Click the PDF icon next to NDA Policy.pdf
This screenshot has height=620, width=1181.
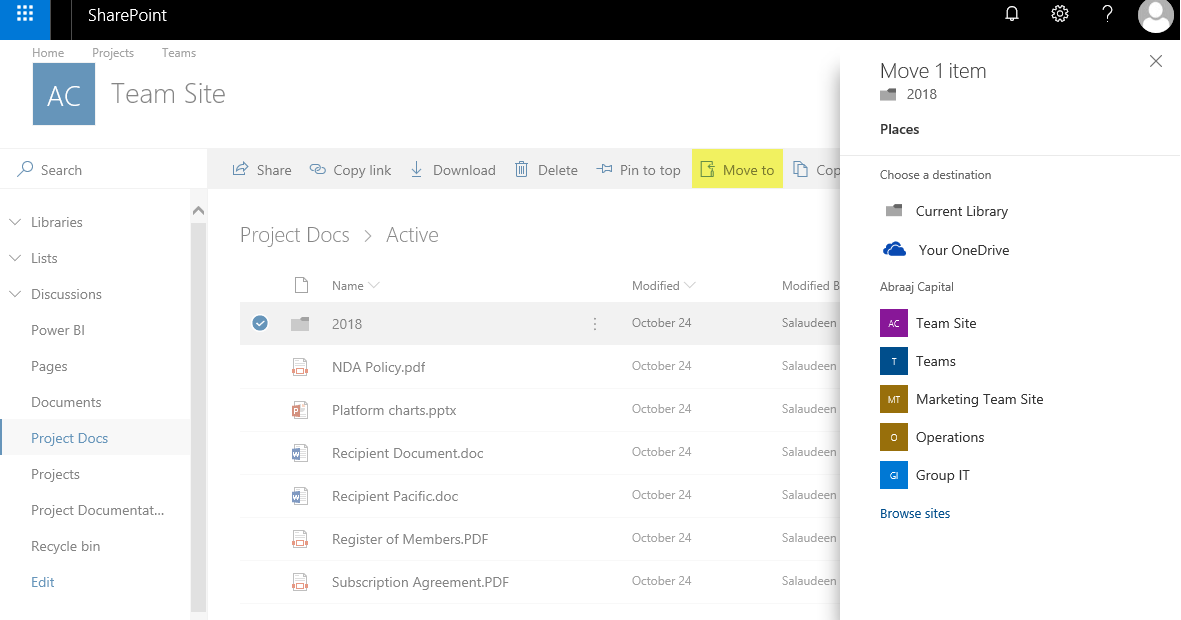[x=300, y=367]
